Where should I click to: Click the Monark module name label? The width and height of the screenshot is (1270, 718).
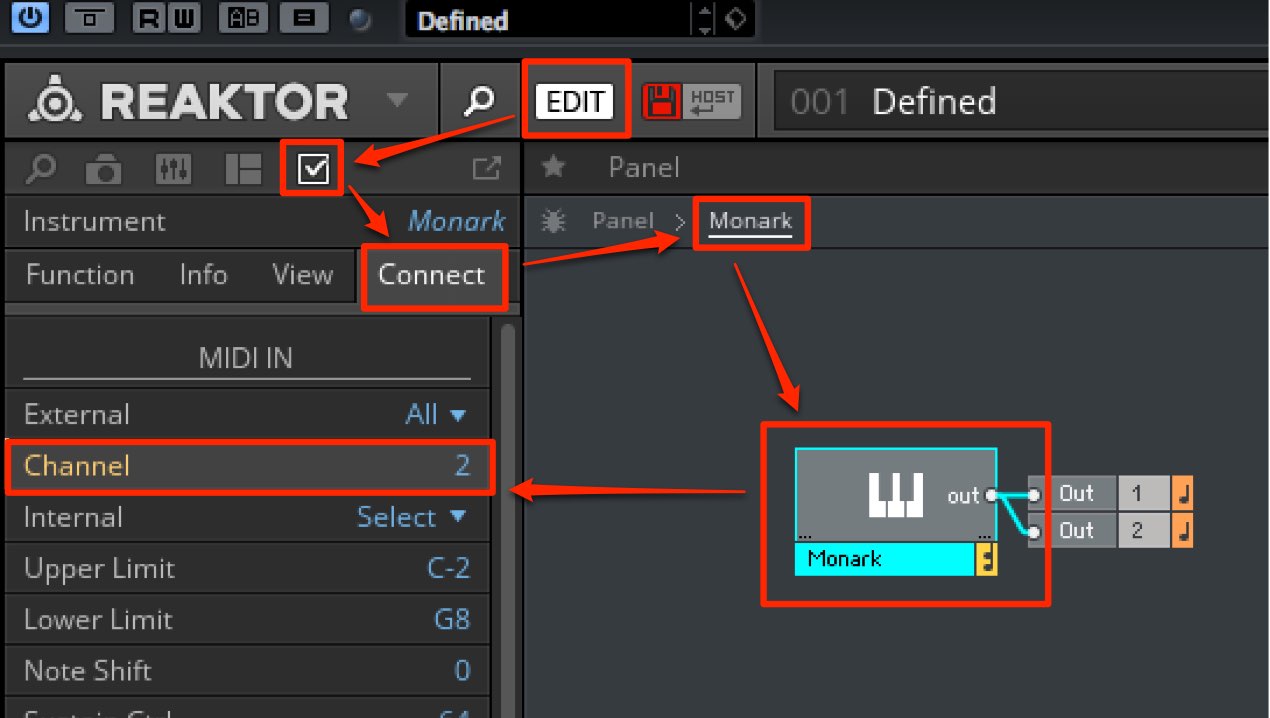[885, 559]
